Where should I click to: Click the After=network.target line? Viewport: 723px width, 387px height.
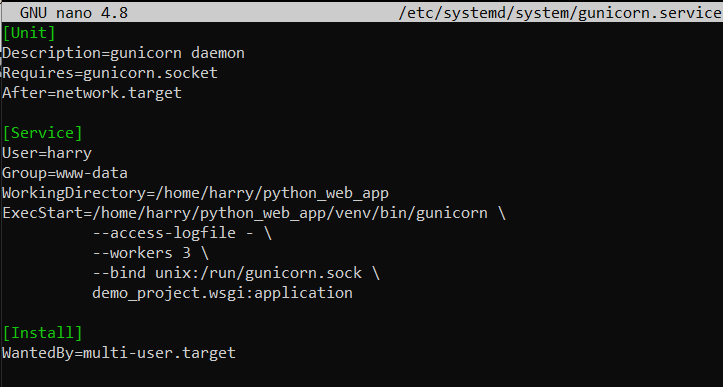(x=92, y=93)
